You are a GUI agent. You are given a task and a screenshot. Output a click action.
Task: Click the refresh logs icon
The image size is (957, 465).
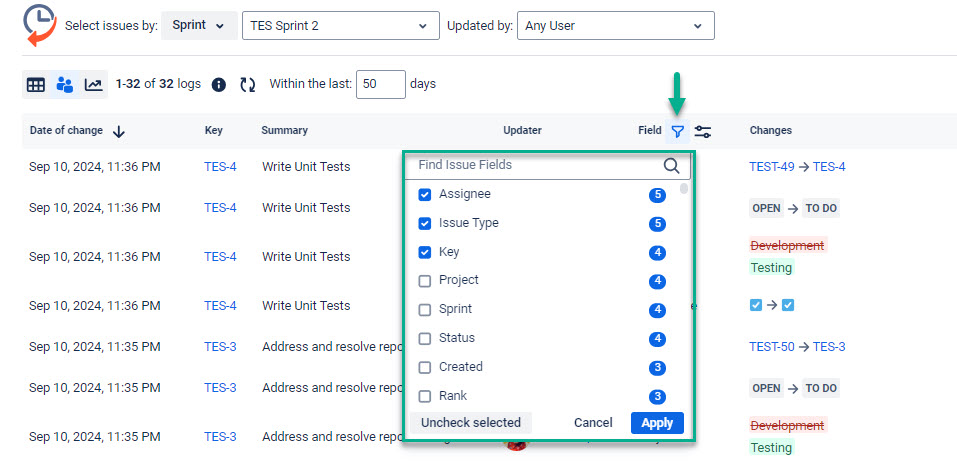pyautogui.click(x=248, y=85)
